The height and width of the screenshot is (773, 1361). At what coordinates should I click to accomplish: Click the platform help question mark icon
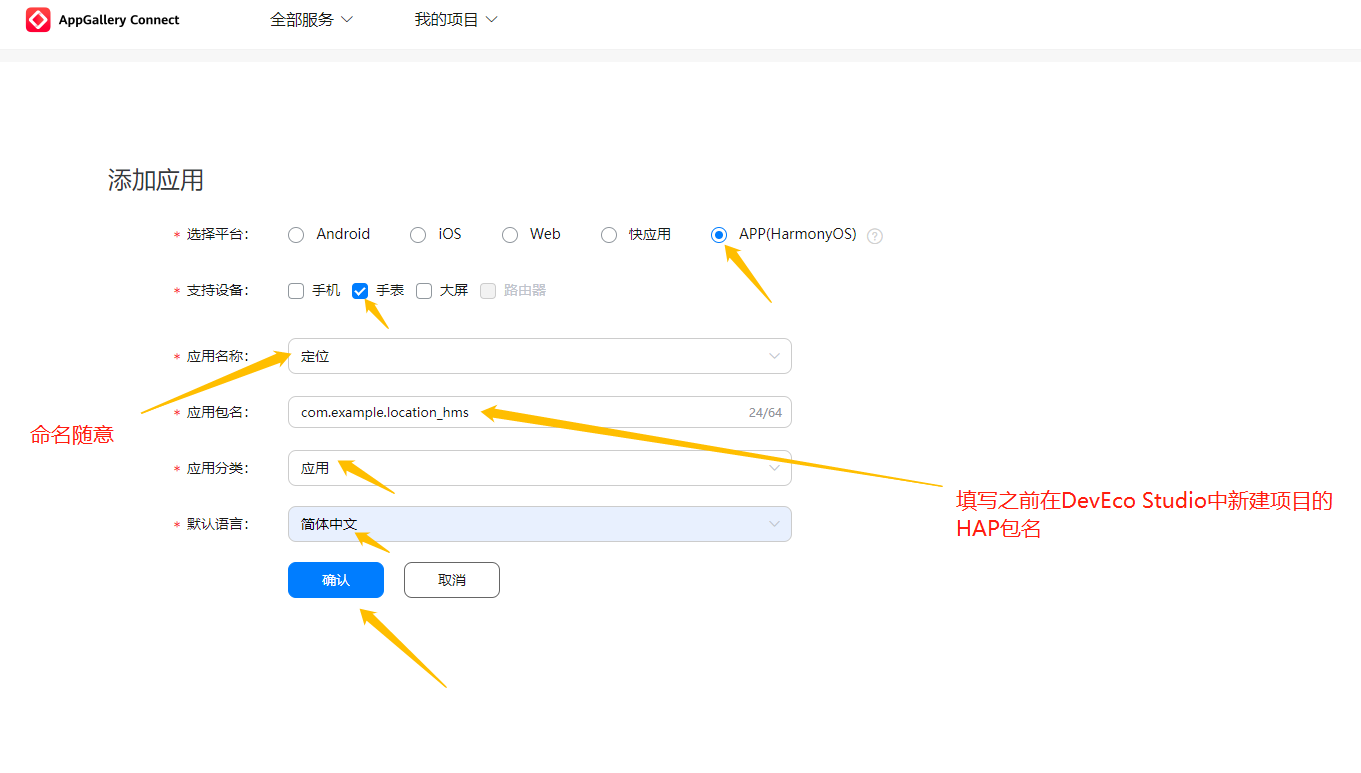pyautogui.click(x=875, y=236)
